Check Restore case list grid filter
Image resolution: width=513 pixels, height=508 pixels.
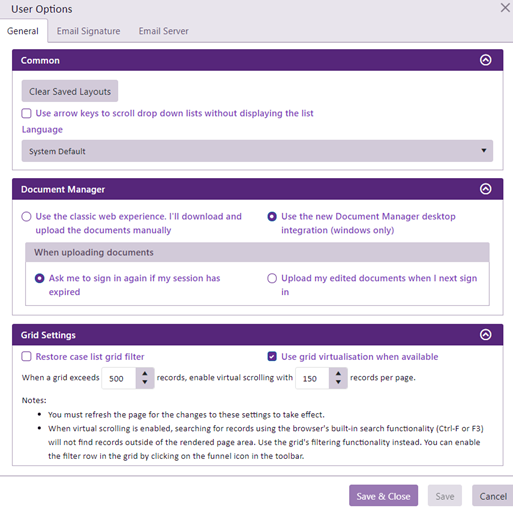(x=26, y=356)
